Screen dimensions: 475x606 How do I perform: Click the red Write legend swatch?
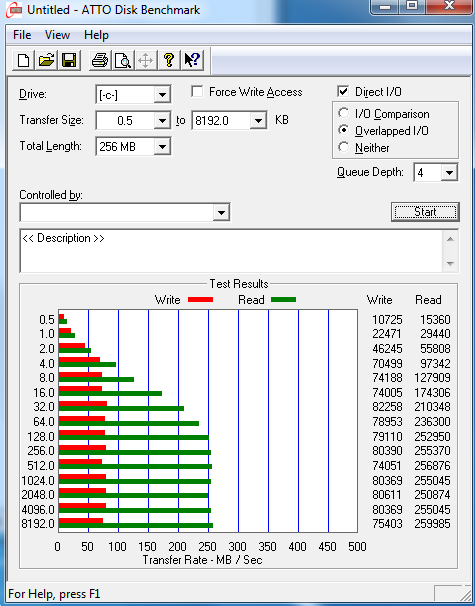tap(200, 300)
